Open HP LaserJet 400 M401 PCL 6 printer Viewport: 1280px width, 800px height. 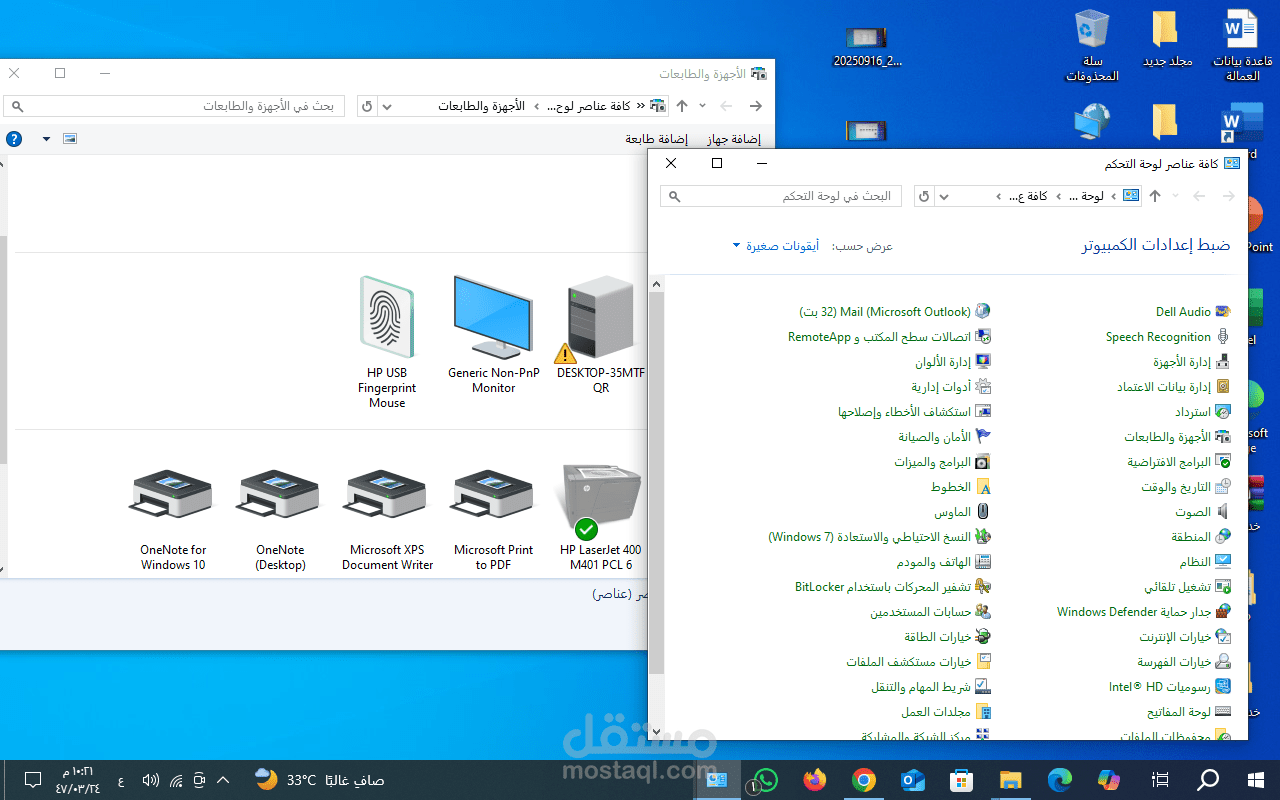600,518
